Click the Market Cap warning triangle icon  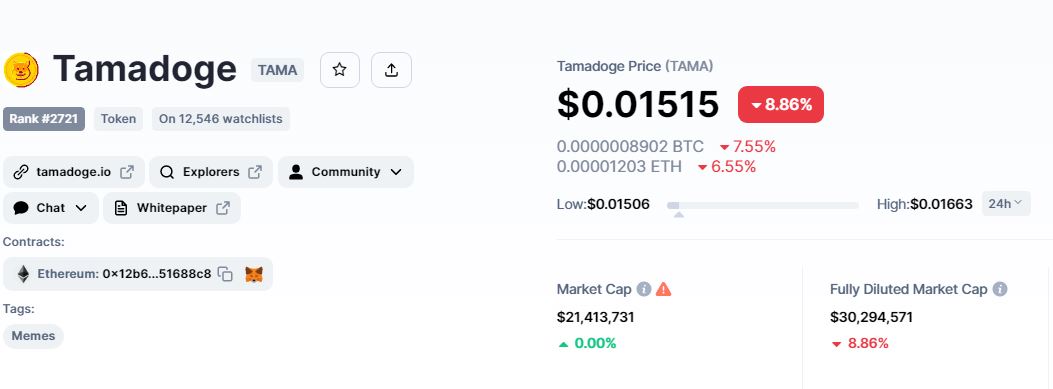pos(663,289)
